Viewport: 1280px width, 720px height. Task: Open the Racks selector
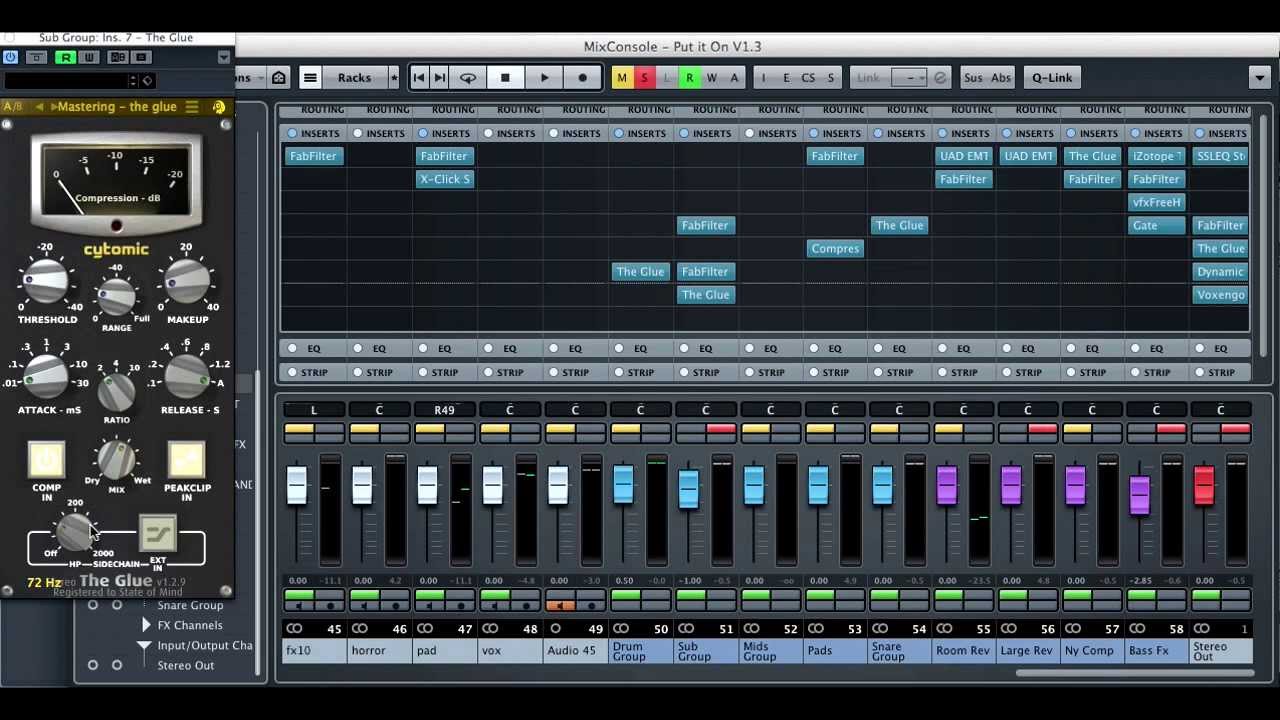pos(354,78)
